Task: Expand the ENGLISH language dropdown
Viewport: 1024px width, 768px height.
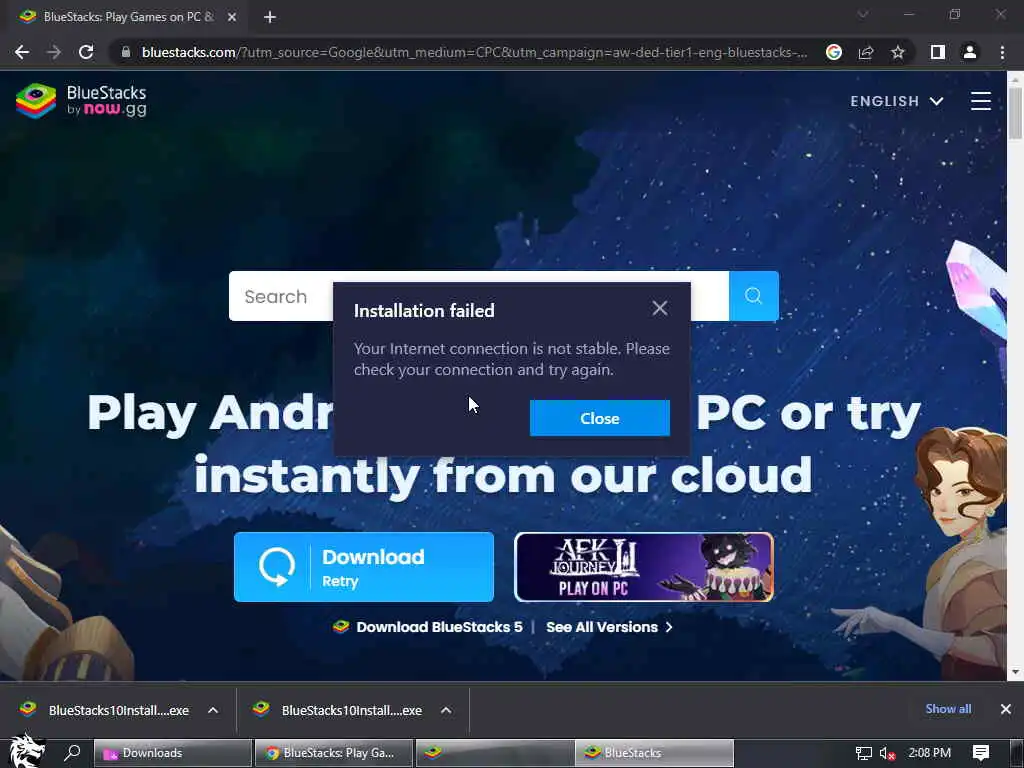Action: pos(897,101)
